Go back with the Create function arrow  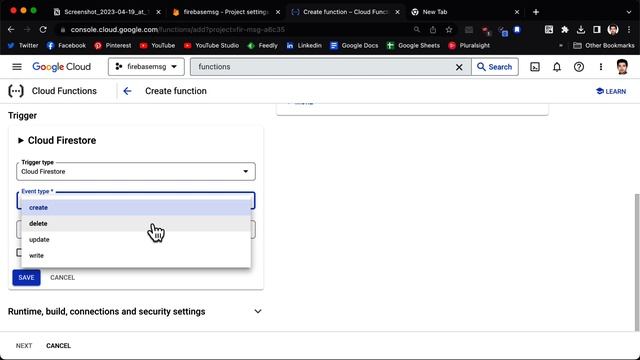point(127,91)
